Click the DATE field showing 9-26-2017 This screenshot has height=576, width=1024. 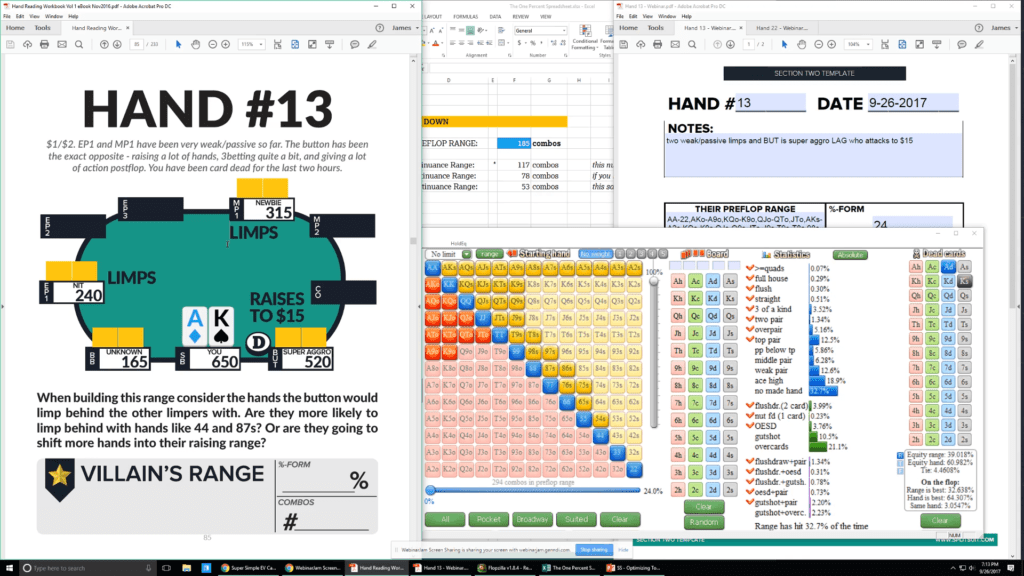coord(912,103)
